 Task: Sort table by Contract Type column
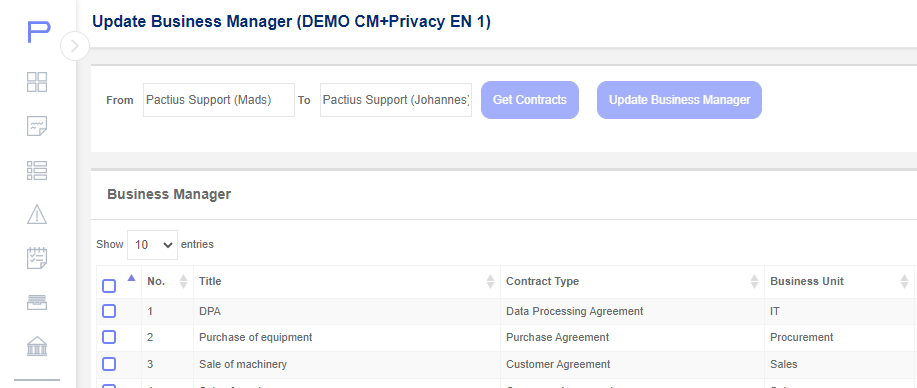[632, 281]
